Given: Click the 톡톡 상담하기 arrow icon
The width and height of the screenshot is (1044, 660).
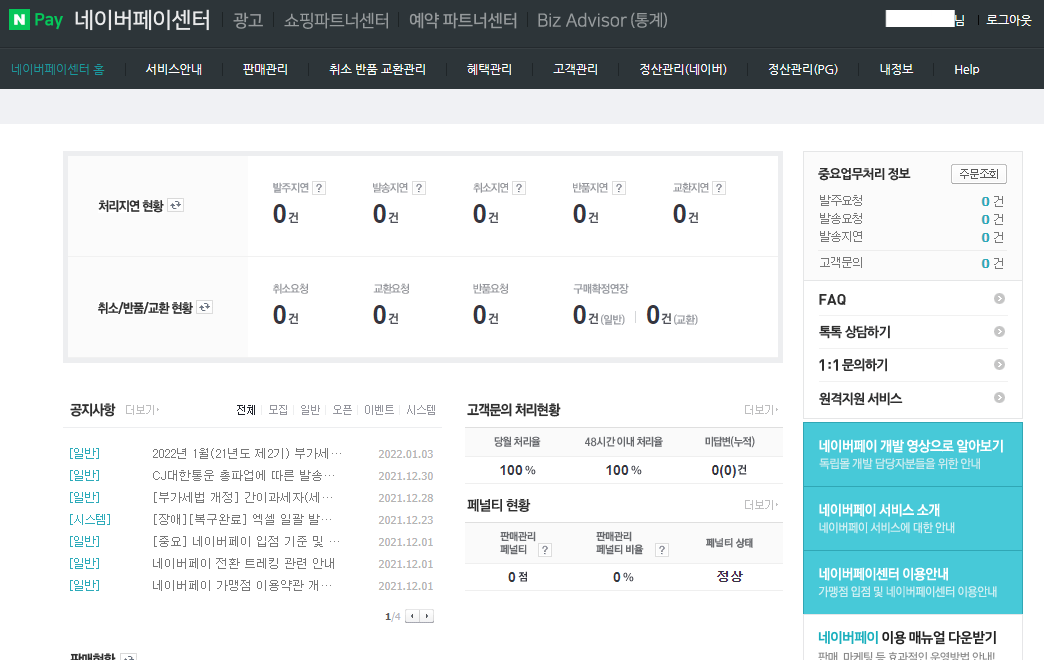Looking at the screenshot, I should click(999, 331).
